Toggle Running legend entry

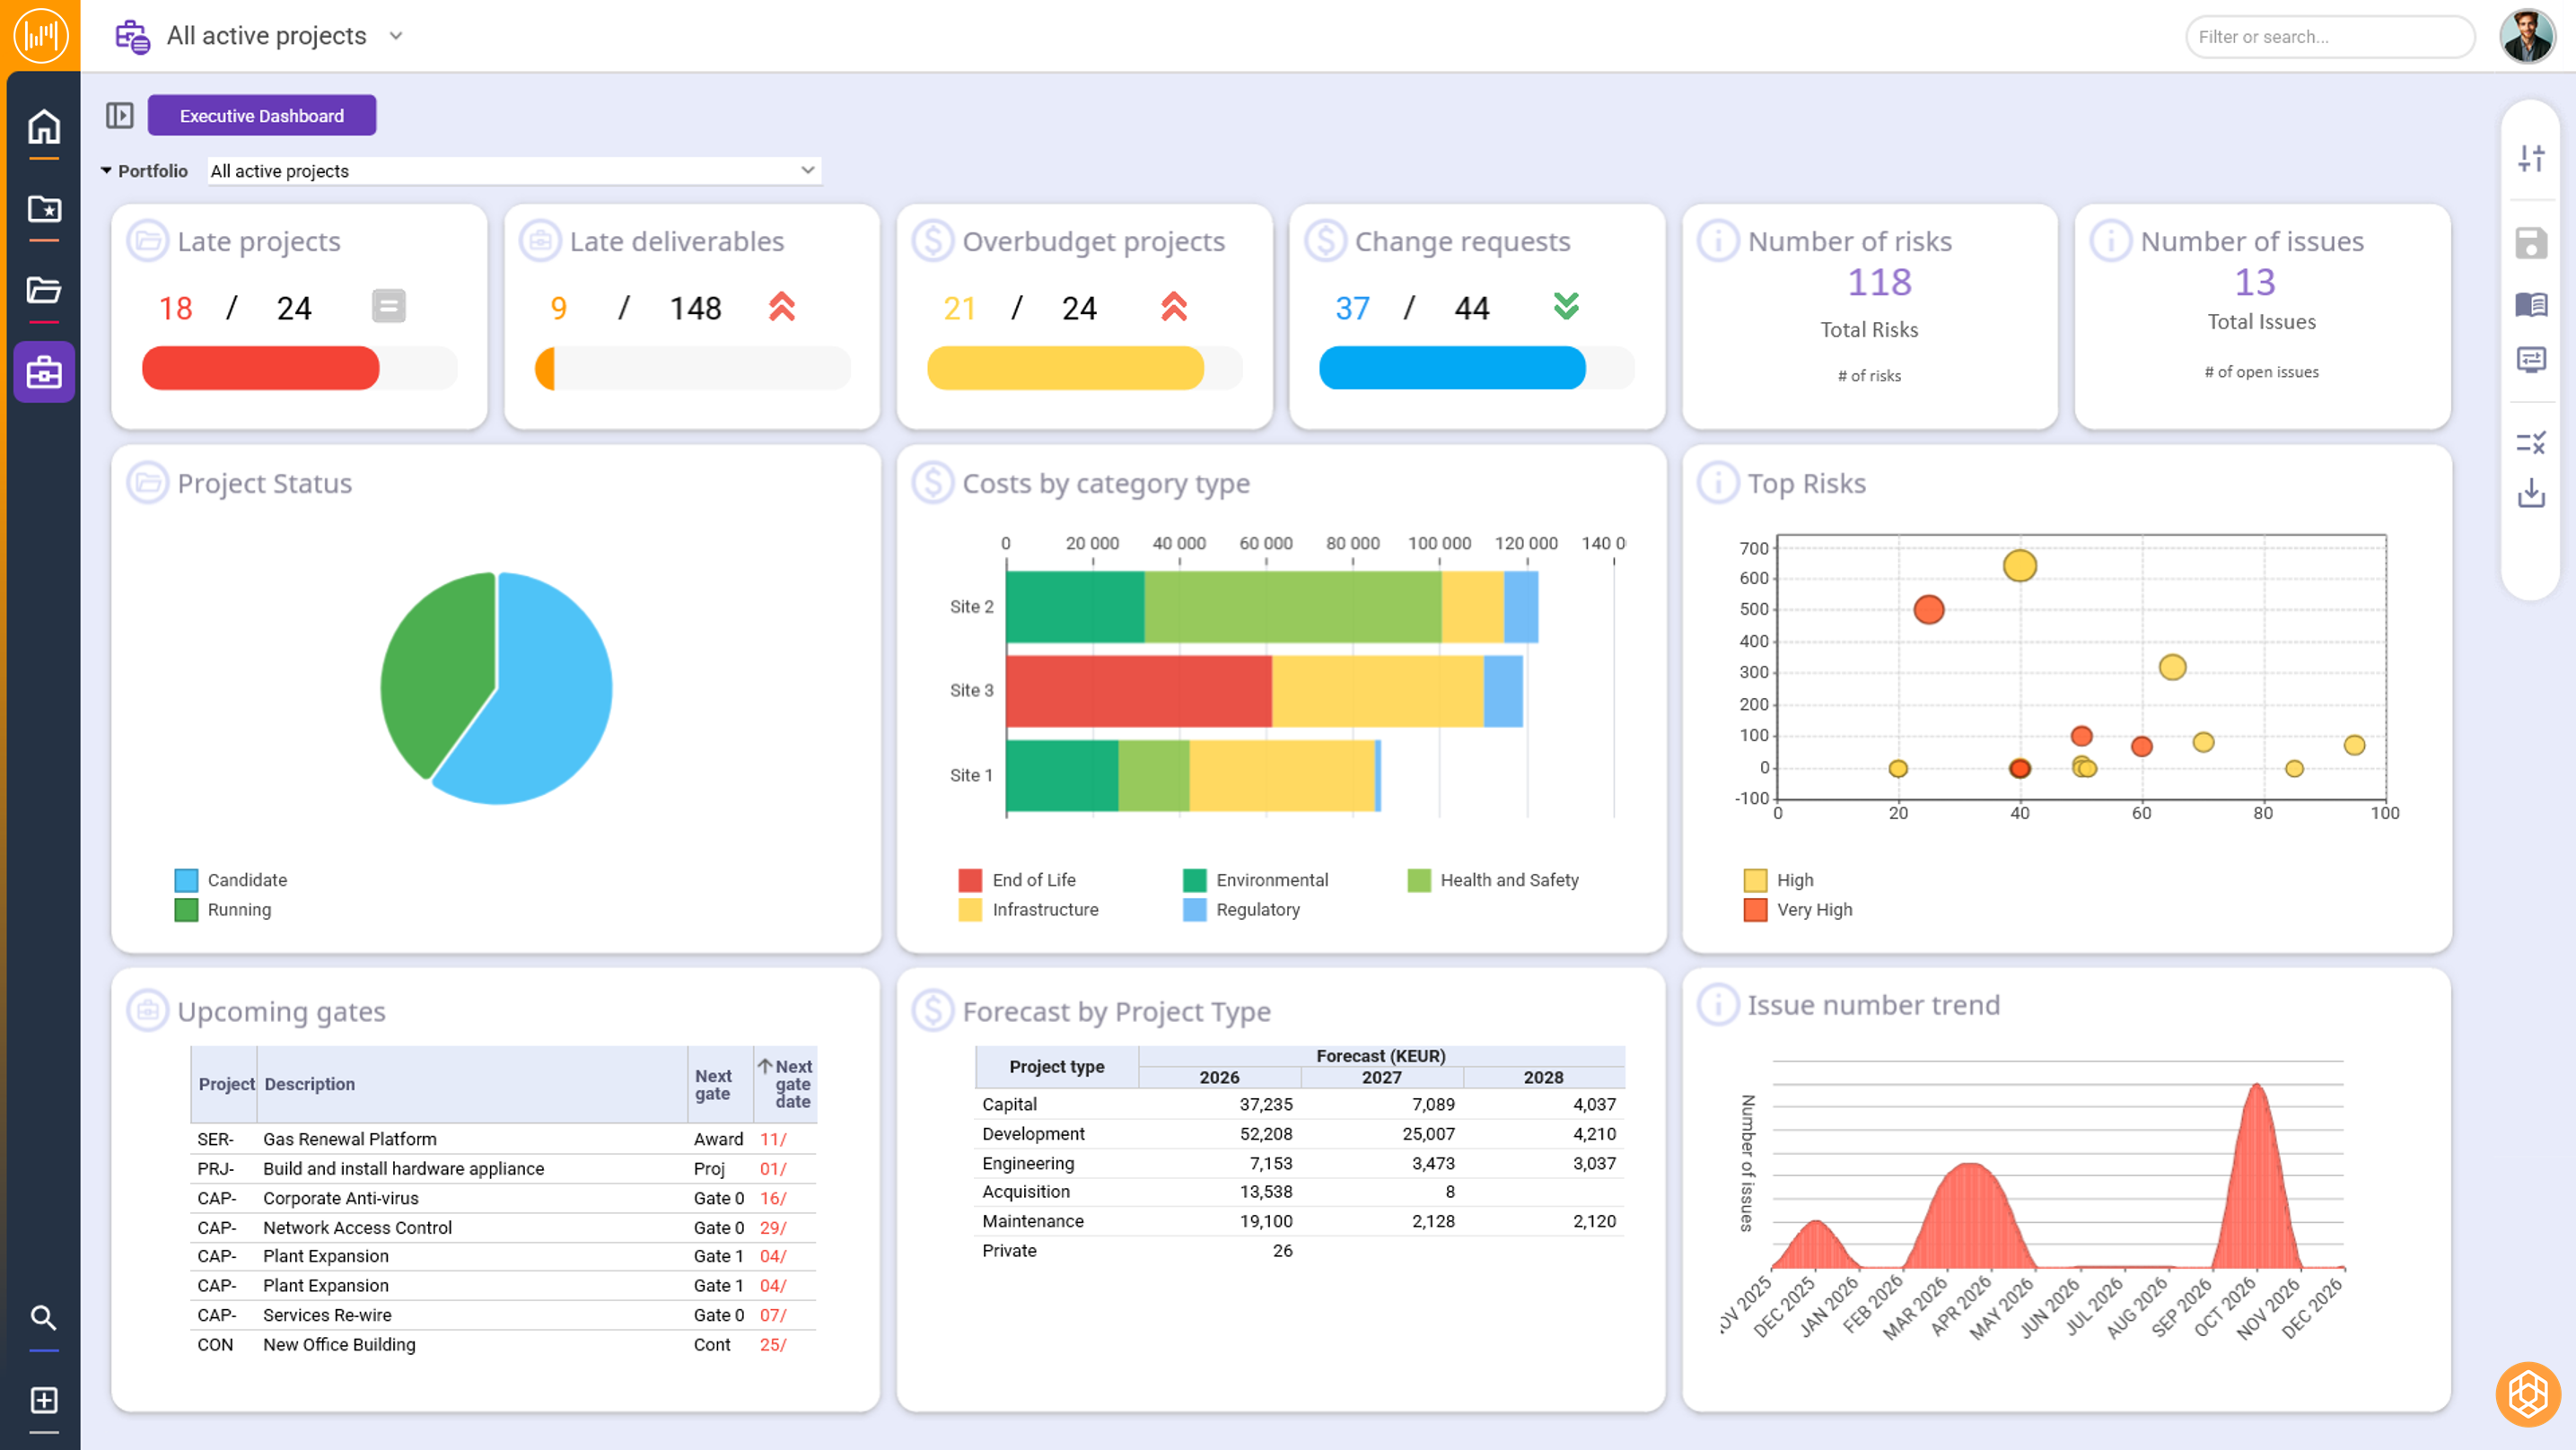pos(223,910)
